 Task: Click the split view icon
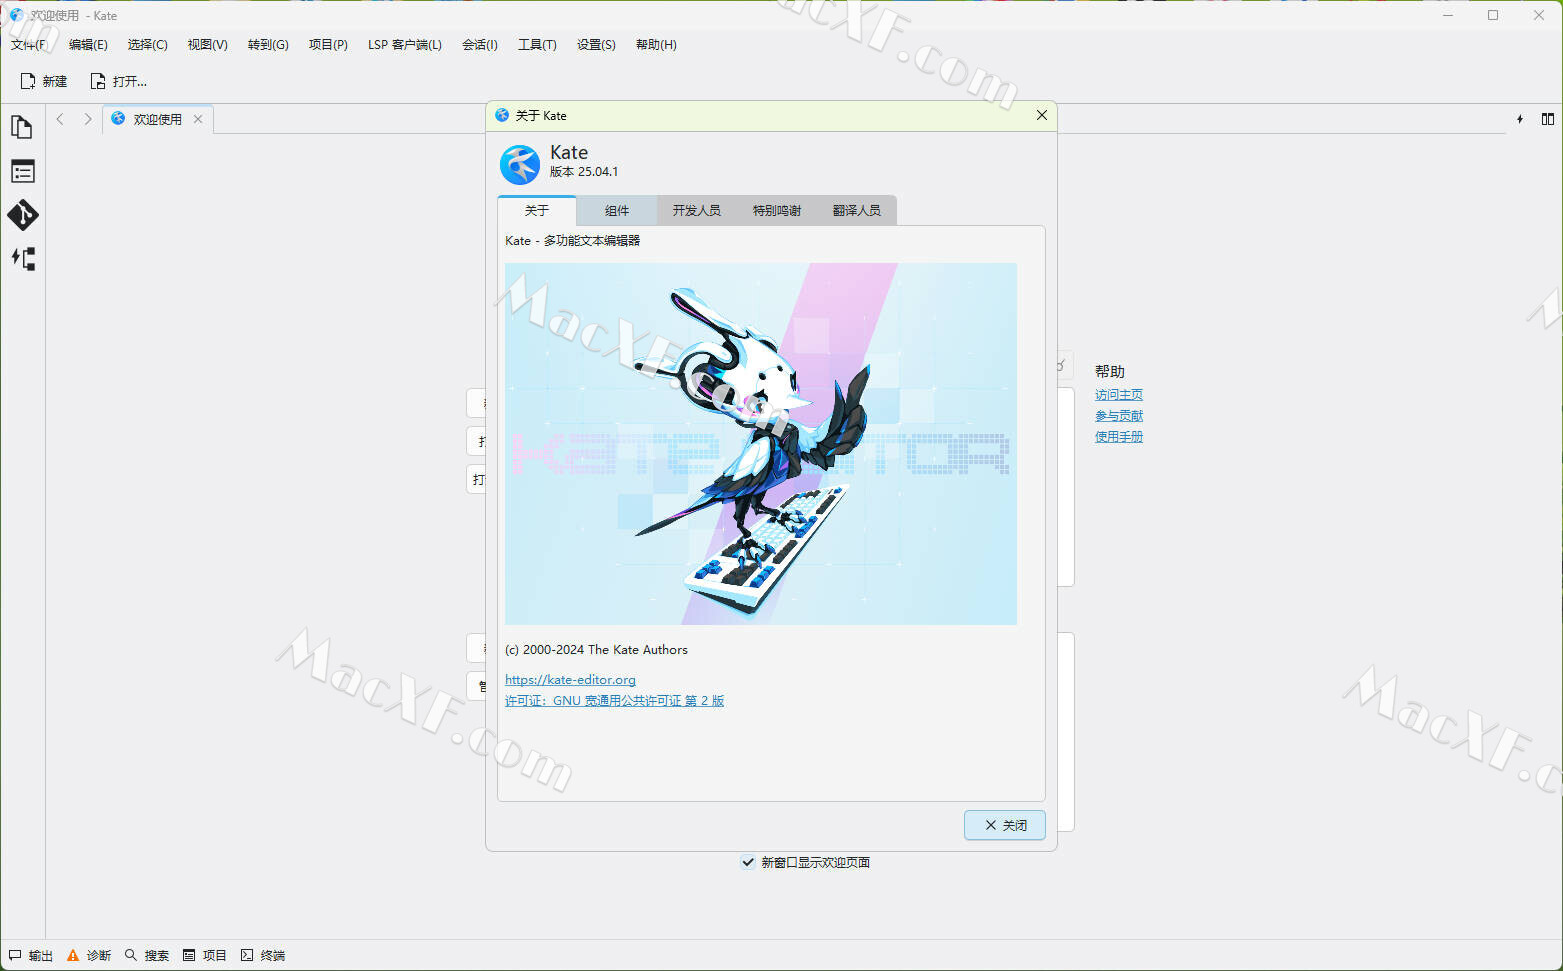tap(1548, 119)
